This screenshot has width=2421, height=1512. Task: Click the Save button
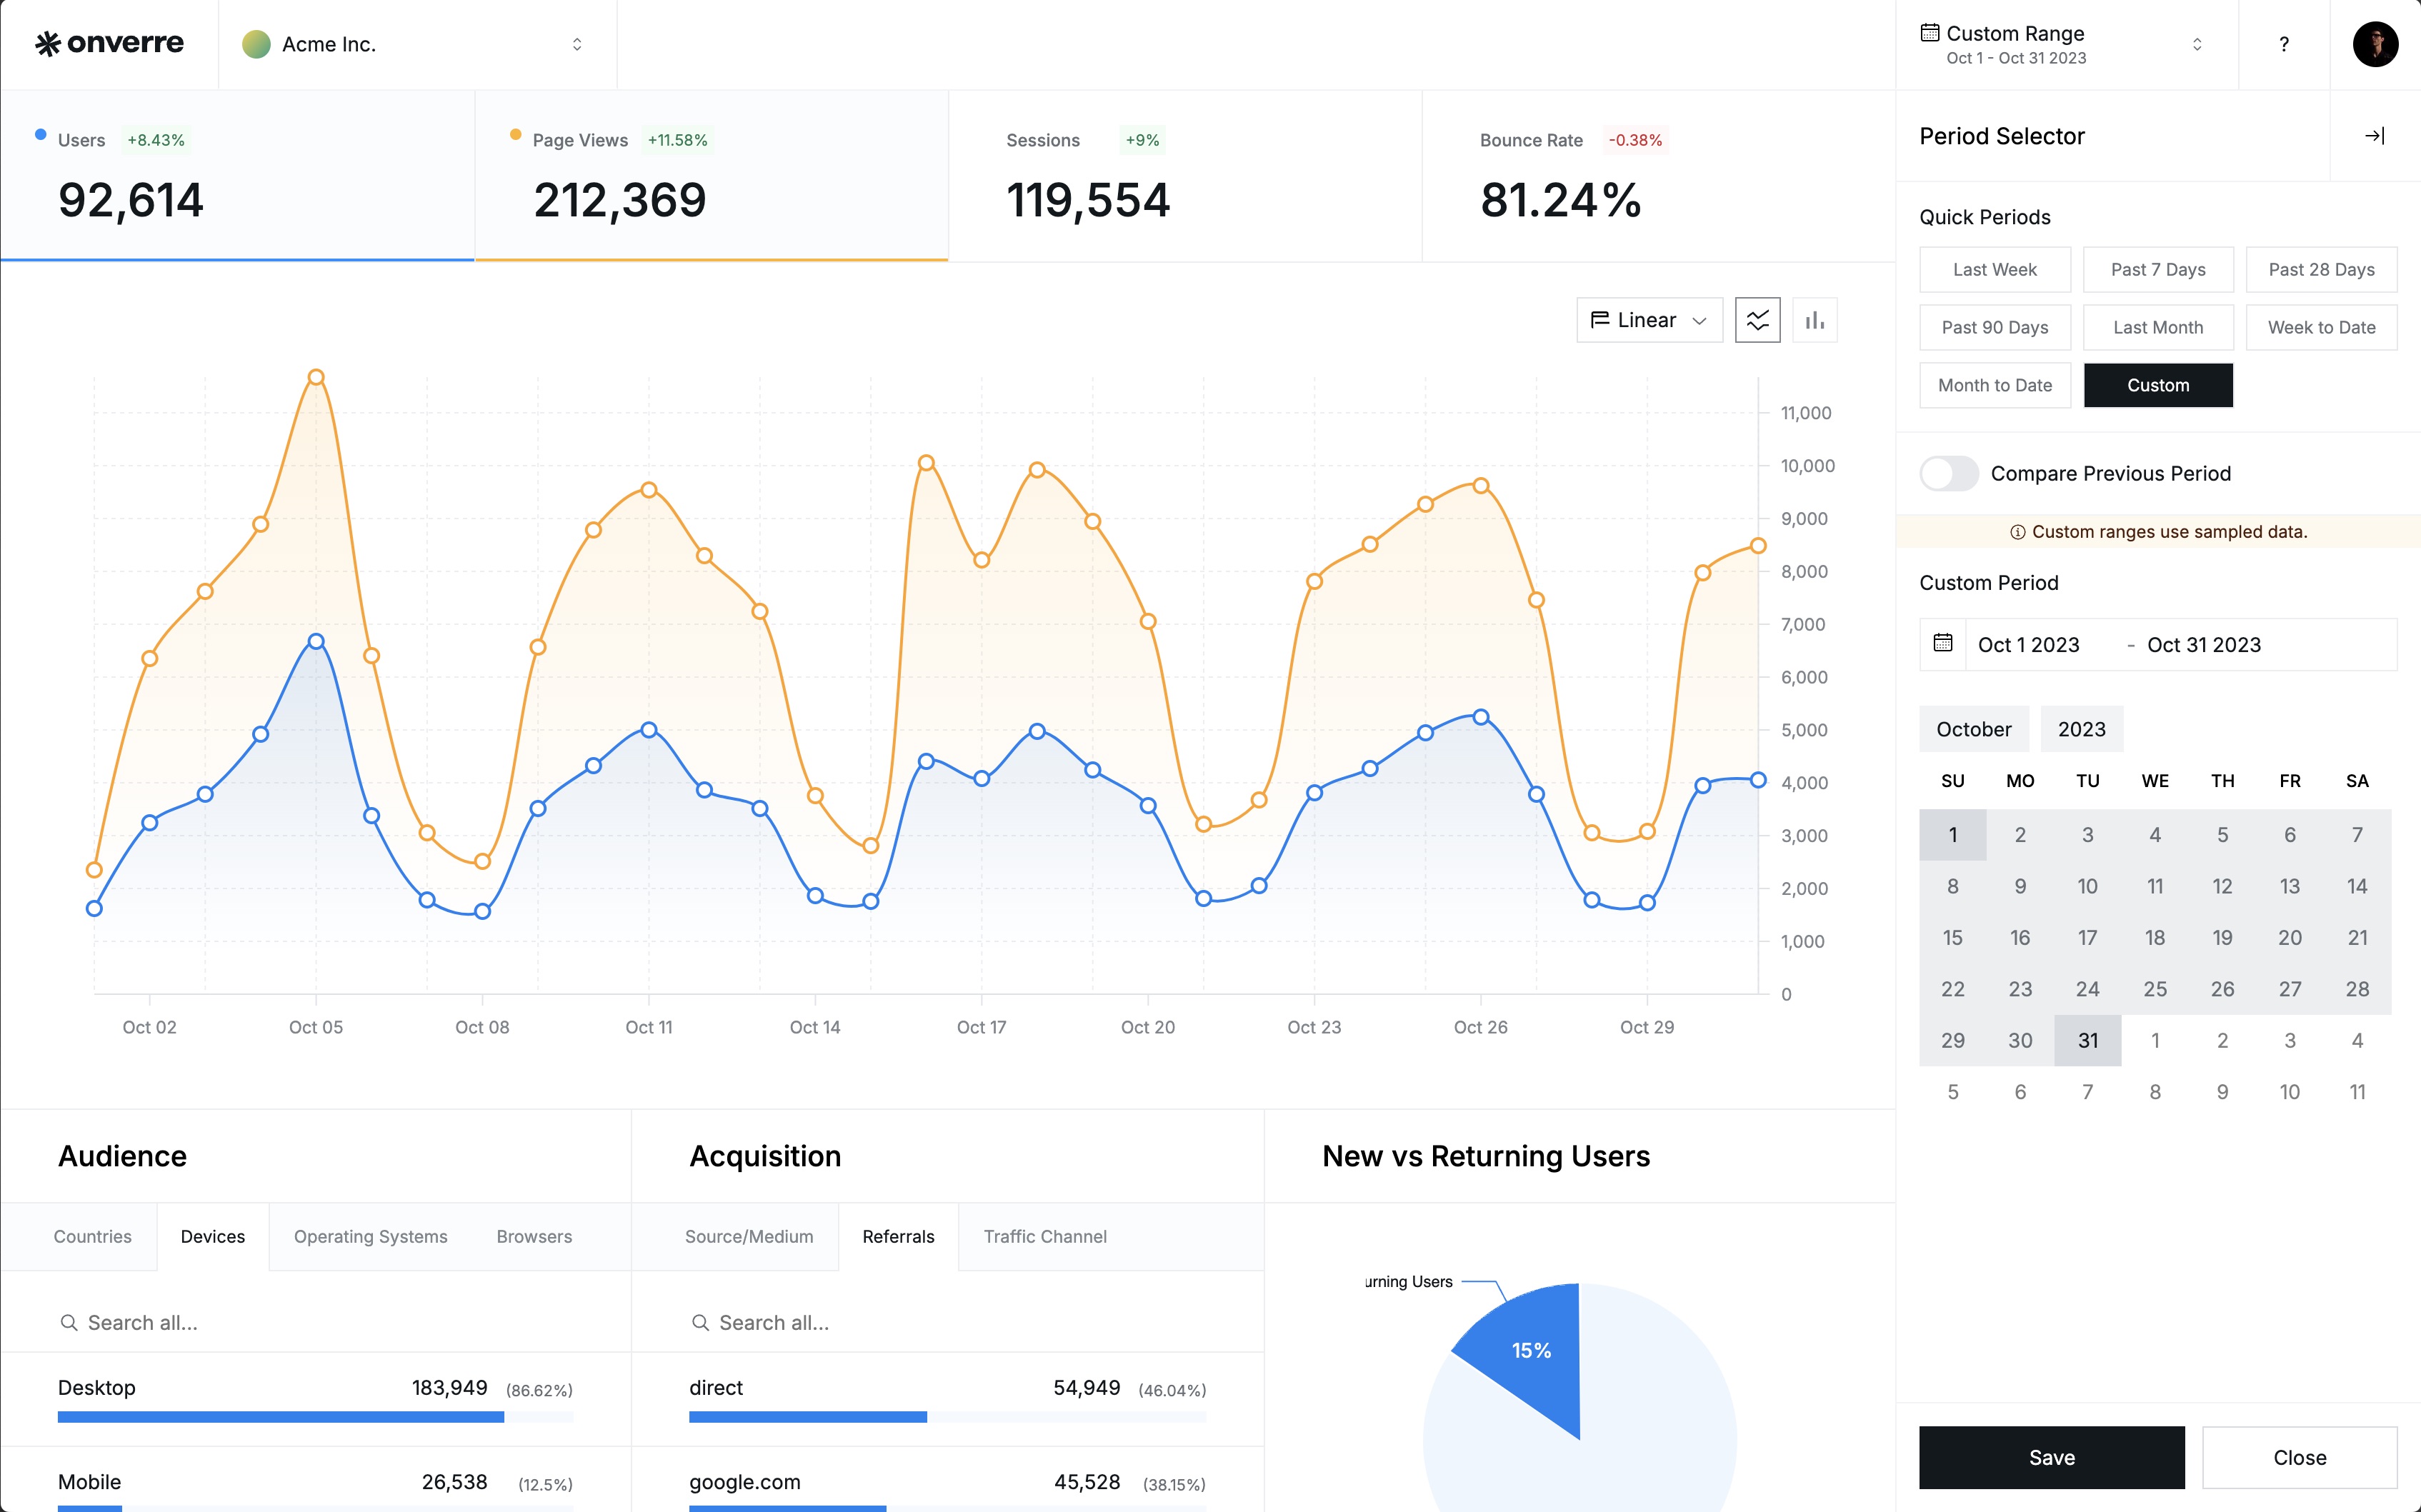pos(2051,1457)
